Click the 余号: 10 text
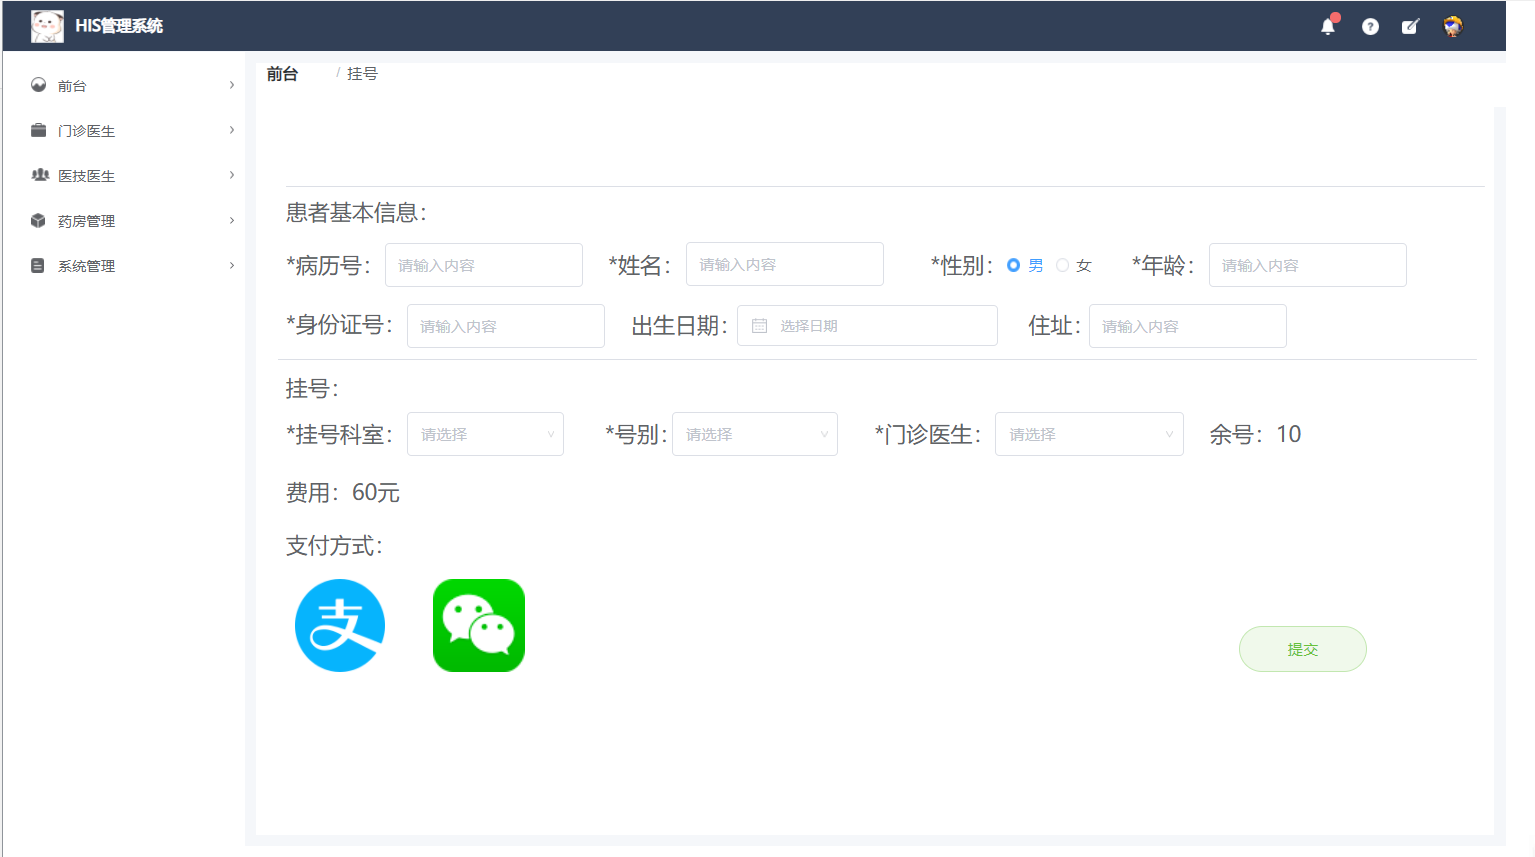Screen dimensions: 1535x857 [x=1255, y=434]
